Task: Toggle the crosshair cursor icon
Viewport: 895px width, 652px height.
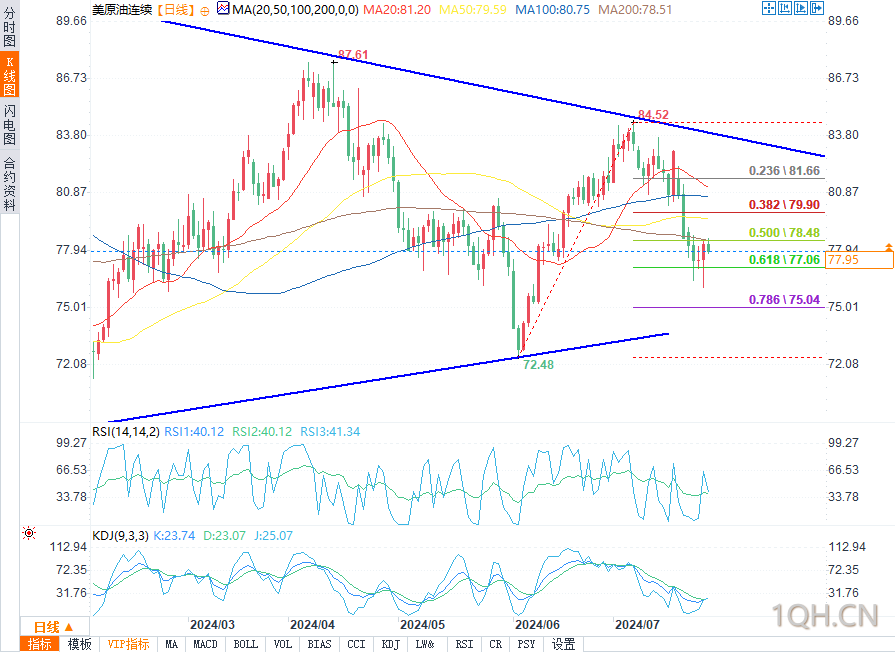Action: pos(769,8)
